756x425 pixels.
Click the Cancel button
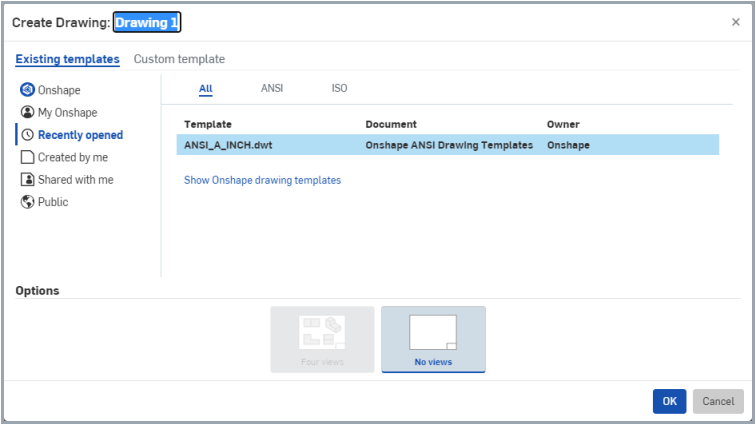coord(718,401)
